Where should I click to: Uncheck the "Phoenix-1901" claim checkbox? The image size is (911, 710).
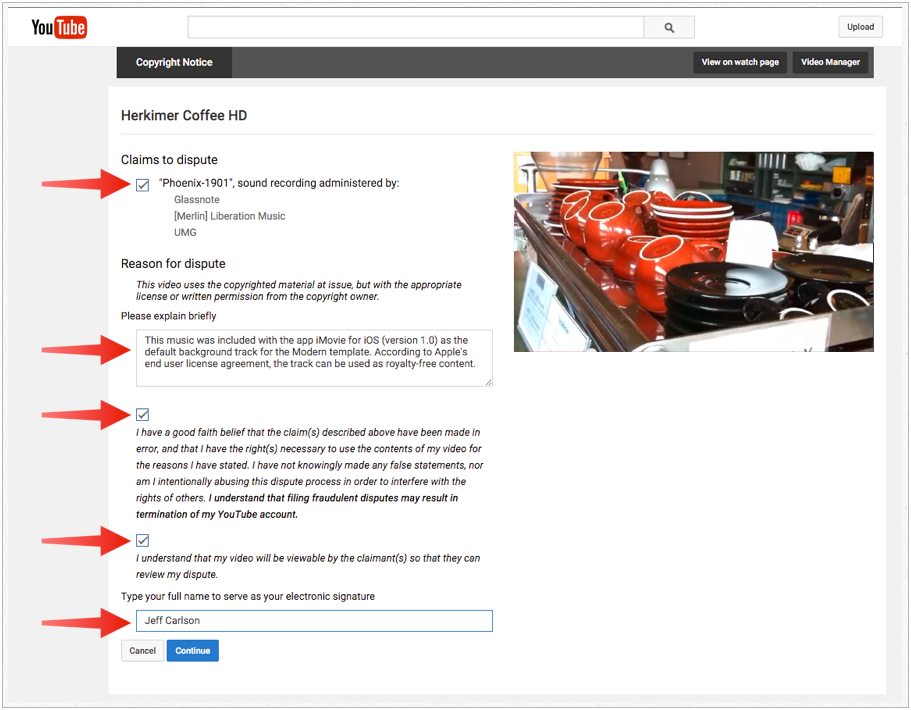point(143,185)
